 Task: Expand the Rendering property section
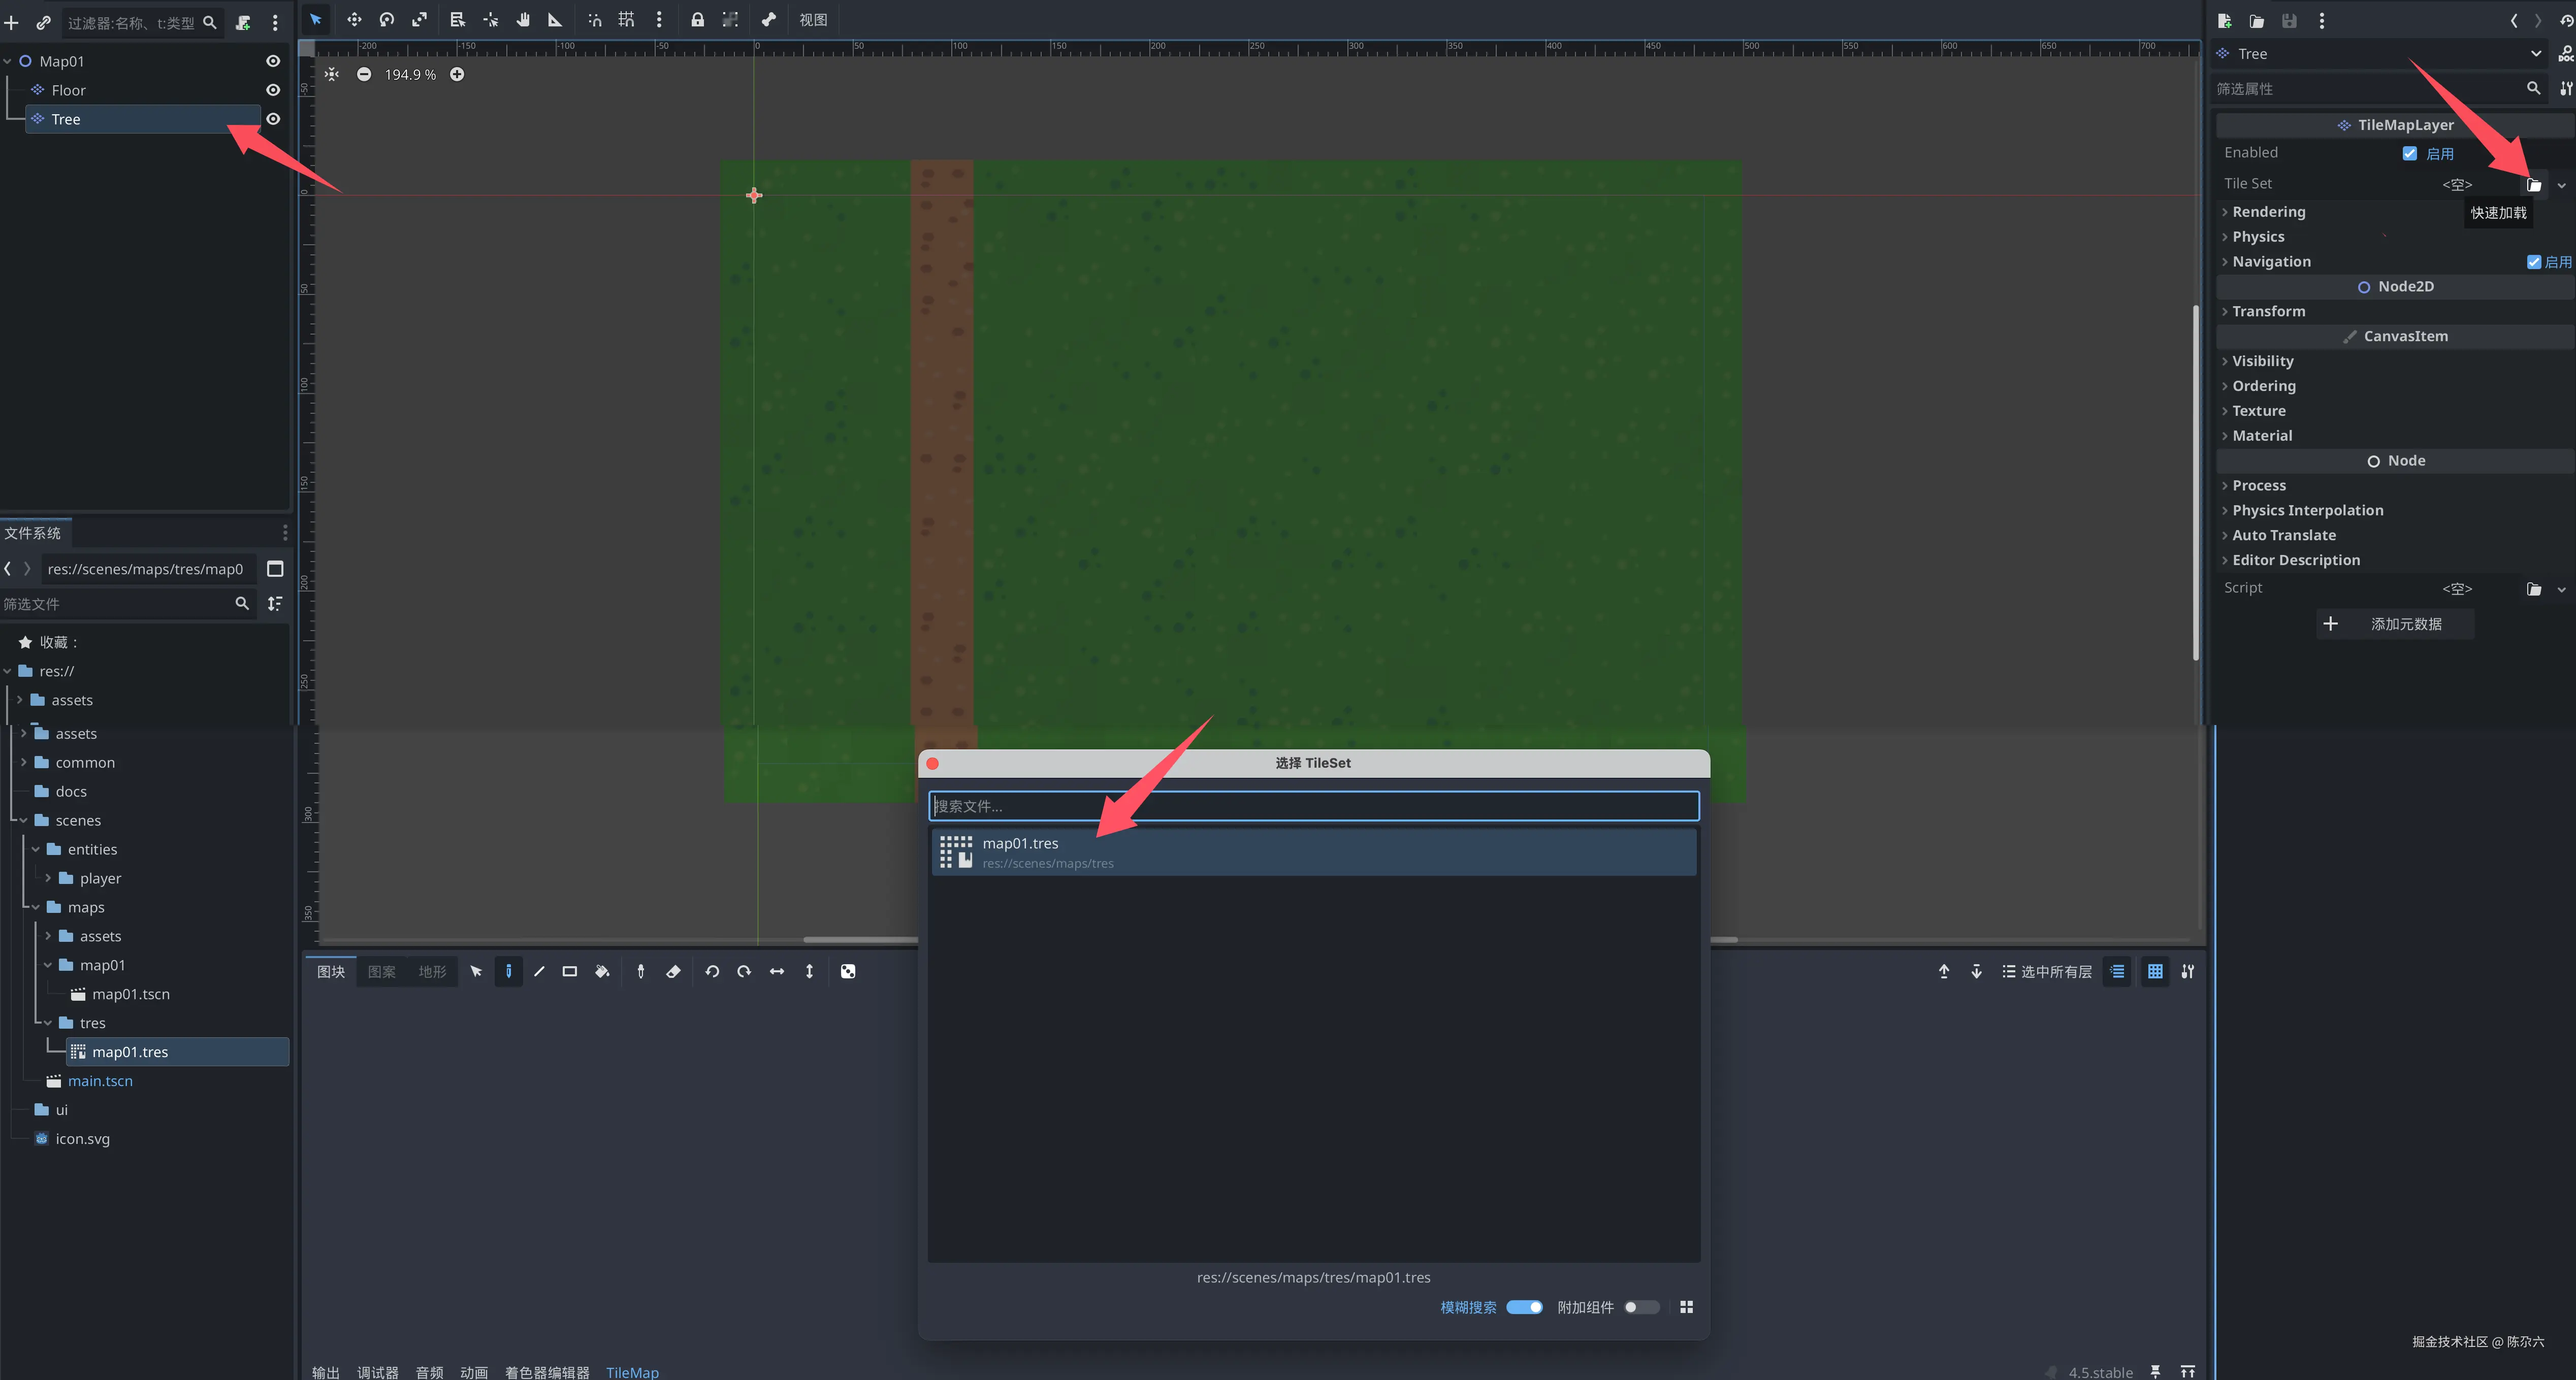click(x=2268, y=212)
